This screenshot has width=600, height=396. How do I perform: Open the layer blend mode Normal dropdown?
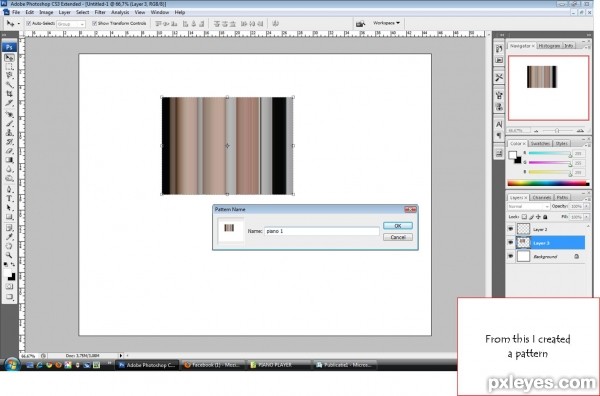[528, 206]
